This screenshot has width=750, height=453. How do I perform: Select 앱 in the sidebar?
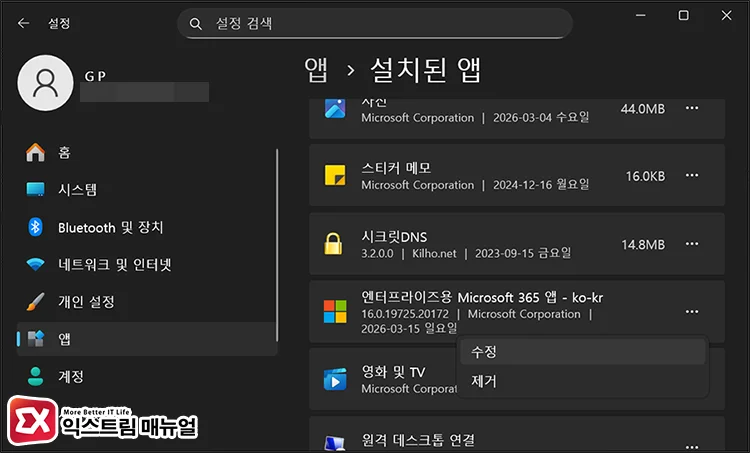[146, 339]
